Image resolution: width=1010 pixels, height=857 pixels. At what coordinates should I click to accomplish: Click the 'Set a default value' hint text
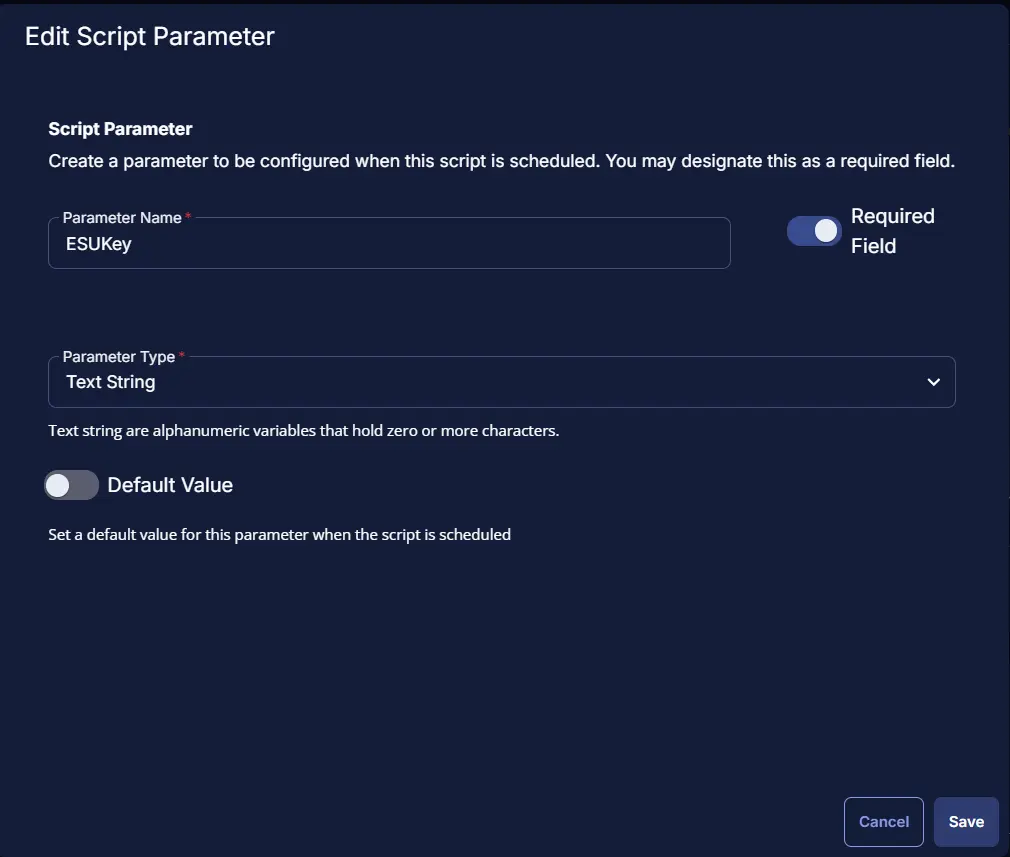279,534
